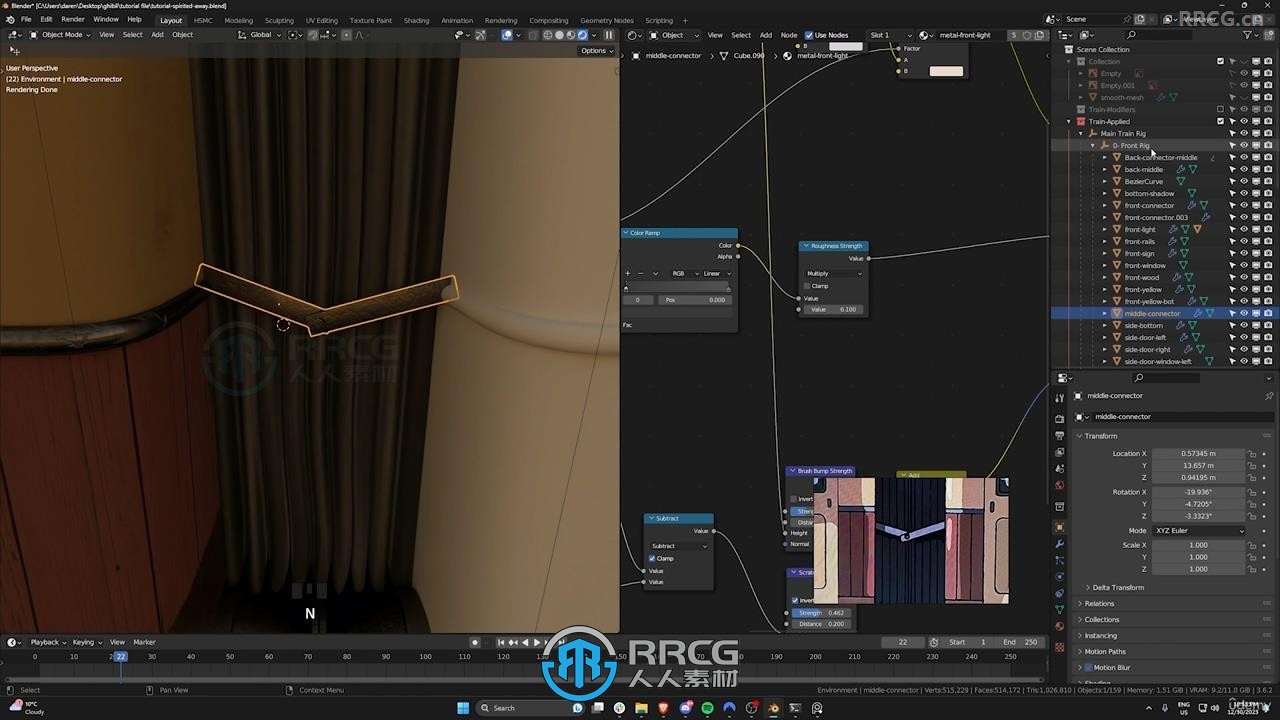The image size is (1280, 720).
Task: Click the wireframe viewport shading icon
Action: click(547, 35)
